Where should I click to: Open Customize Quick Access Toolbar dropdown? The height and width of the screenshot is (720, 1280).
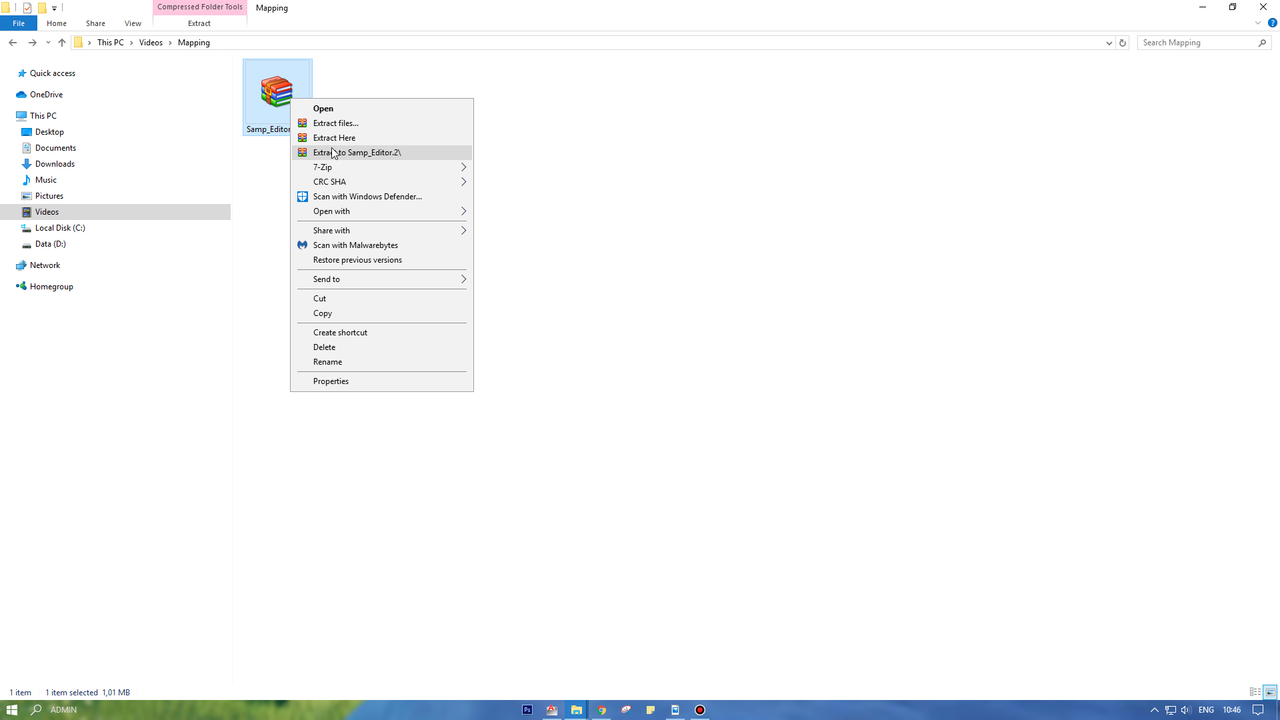(x=54, y=8)
